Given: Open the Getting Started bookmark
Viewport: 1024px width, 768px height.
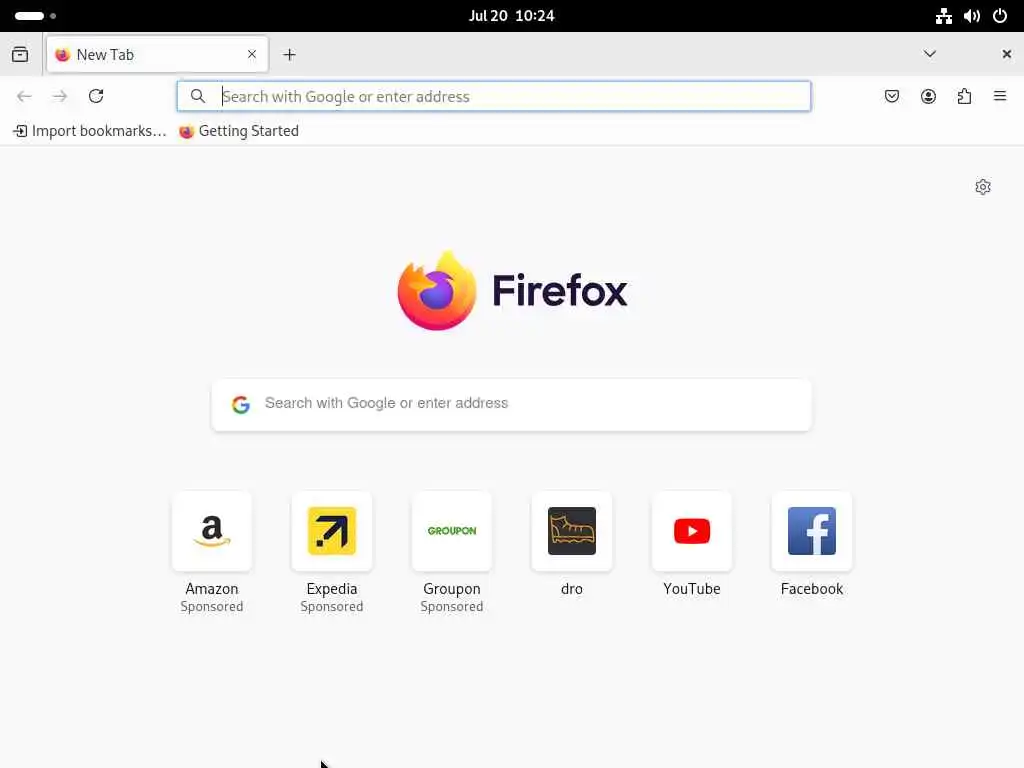Looking at the screenshot, I should (239, 131).
